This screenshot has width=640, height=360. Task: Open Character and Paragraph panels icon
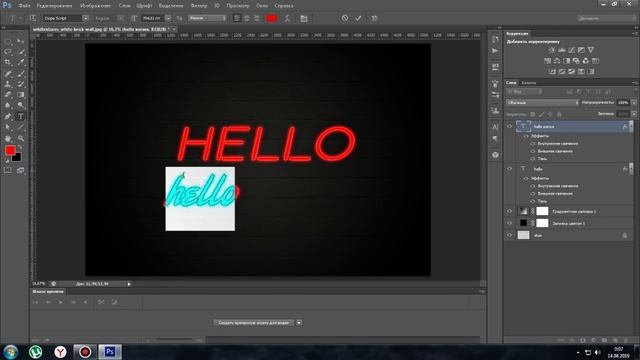coord(304,18)
